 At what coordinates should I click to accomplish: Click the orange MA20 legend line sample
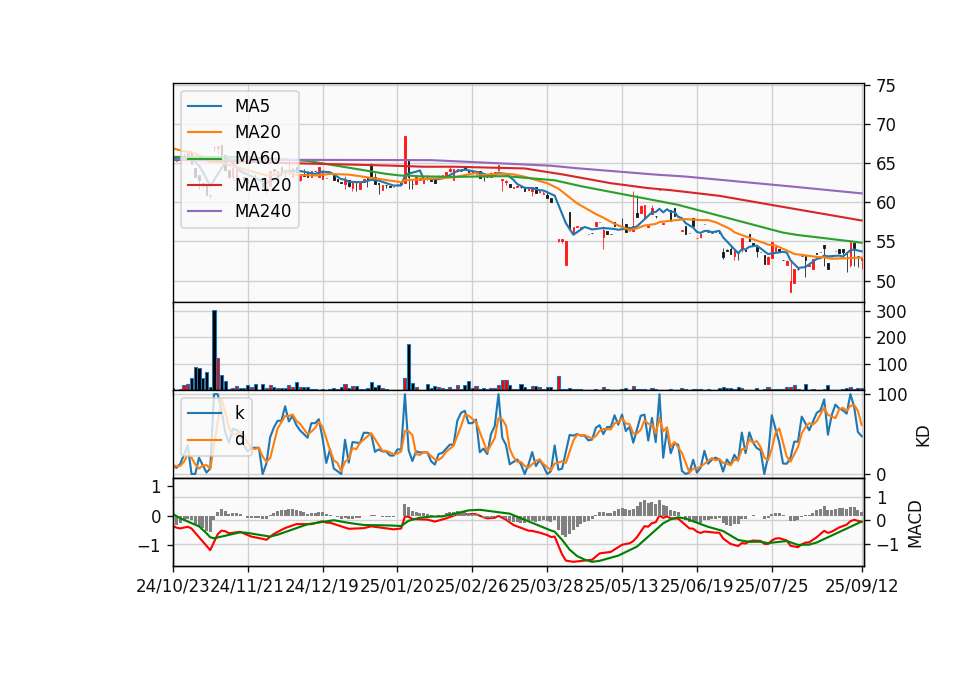pos(204,132)
